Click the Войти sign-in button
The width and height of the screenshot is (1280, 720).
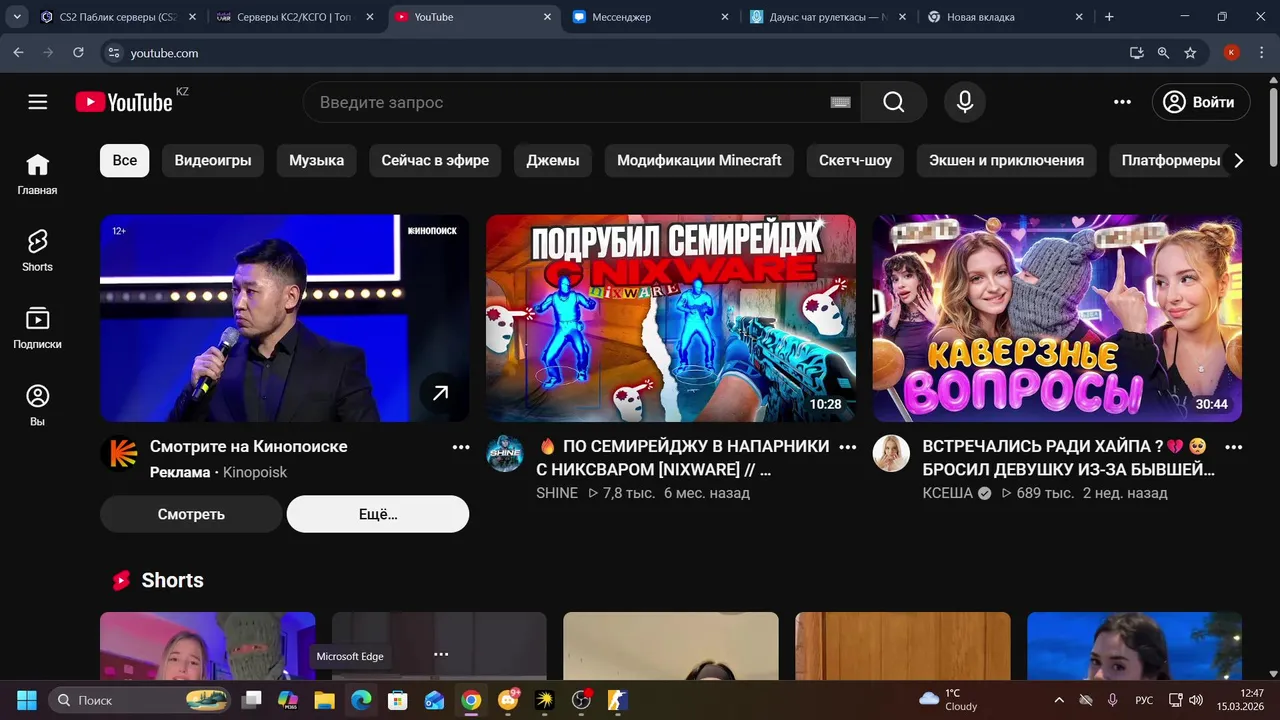coord(1200,102)
